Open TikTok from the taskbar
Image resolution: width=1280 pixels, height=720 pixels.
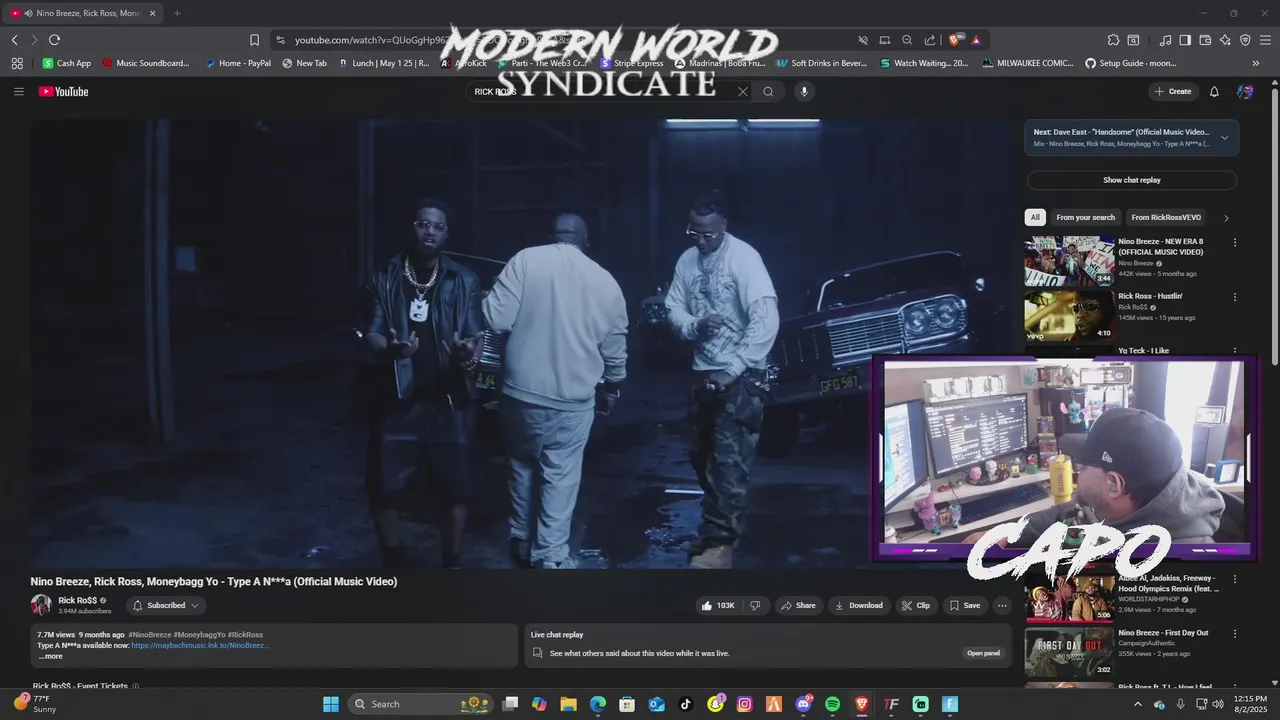[x=686, y=704]
